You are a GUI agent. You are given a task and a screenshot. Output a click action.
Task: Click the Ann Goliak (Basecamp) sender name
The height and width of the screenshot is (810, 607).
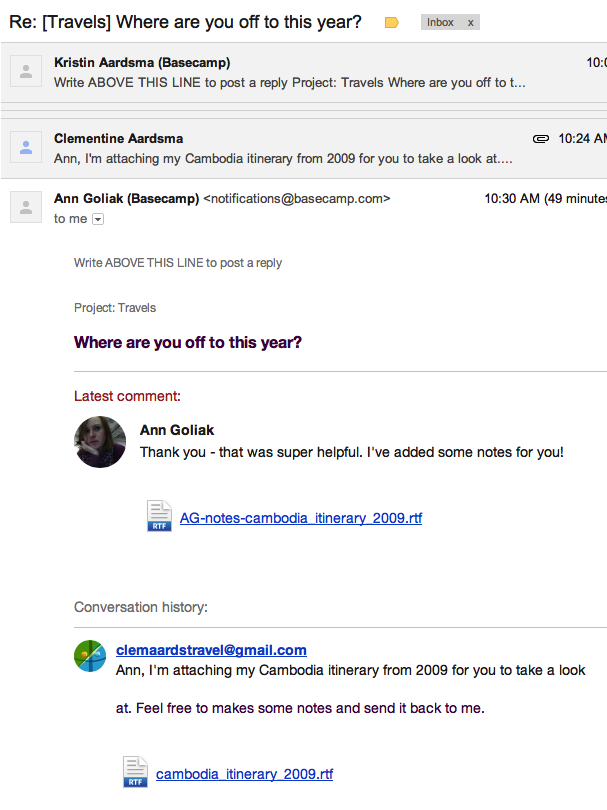pyautogui.click(x=127, y=199)
